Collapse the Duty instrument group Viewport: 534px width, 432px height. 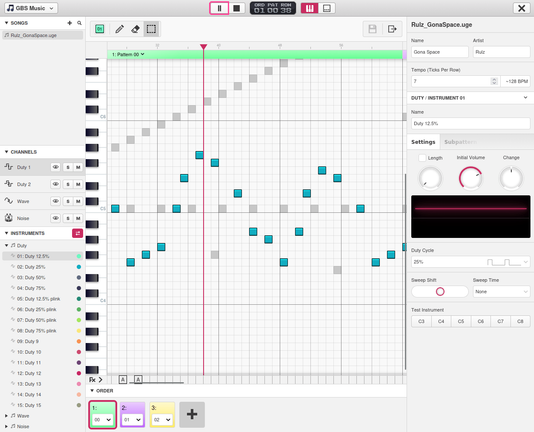[6, 245]
